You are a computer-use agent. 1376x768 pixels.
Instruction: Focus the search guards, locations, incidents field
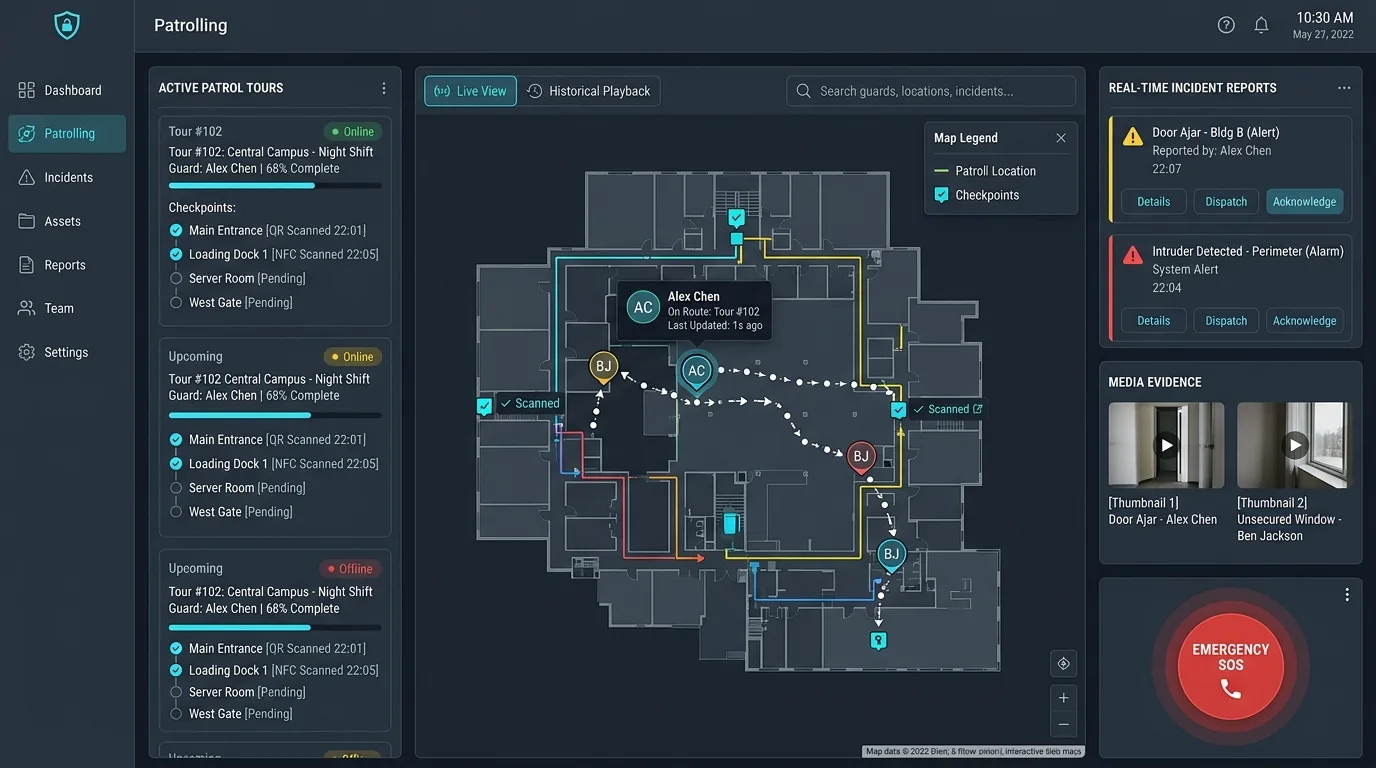[931, 91]
